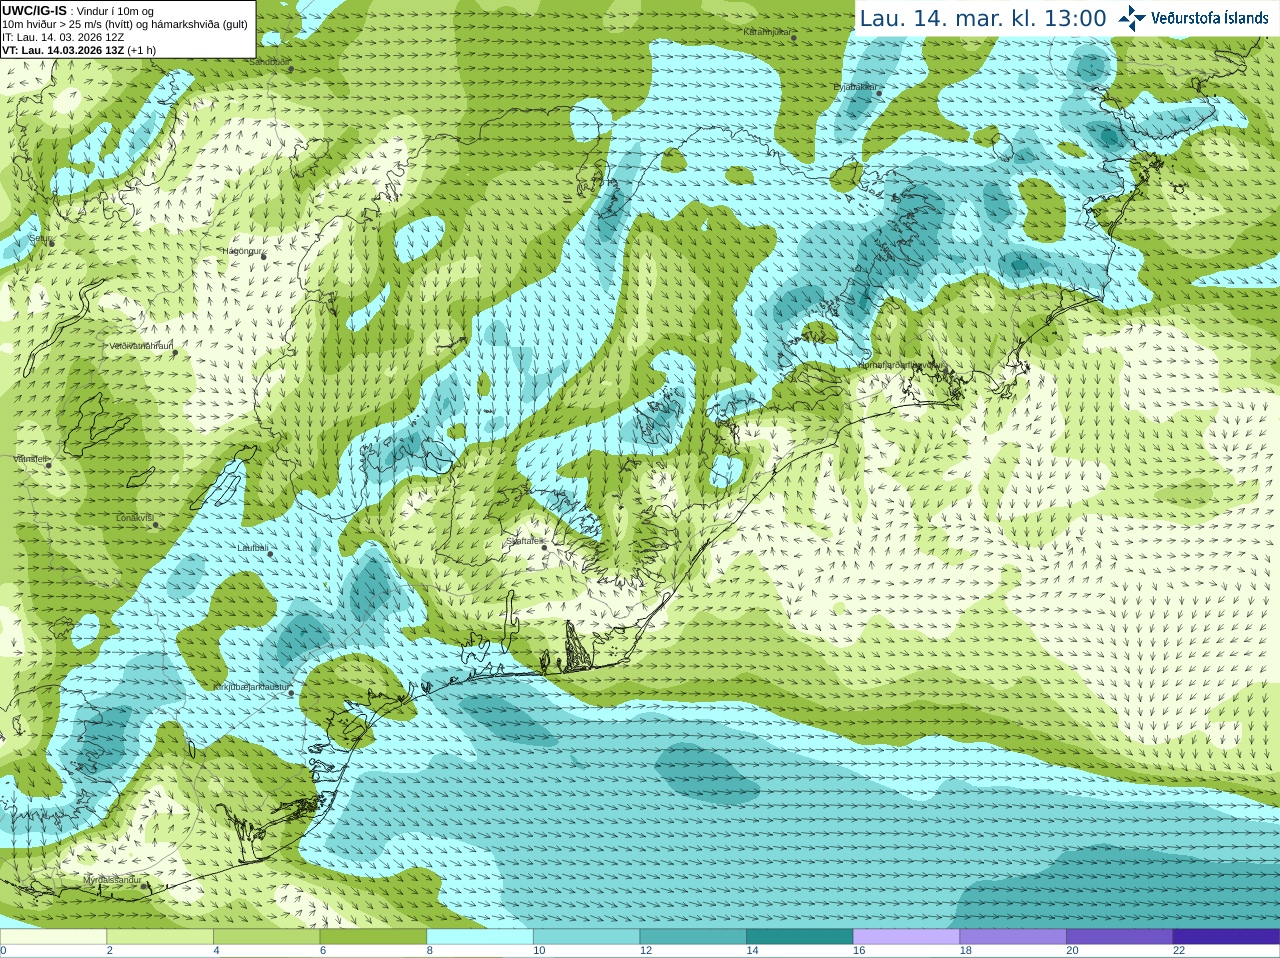Click the 16–18 m/s lavender legend swatch
1280x958 pixels.
tap(907, 936)
